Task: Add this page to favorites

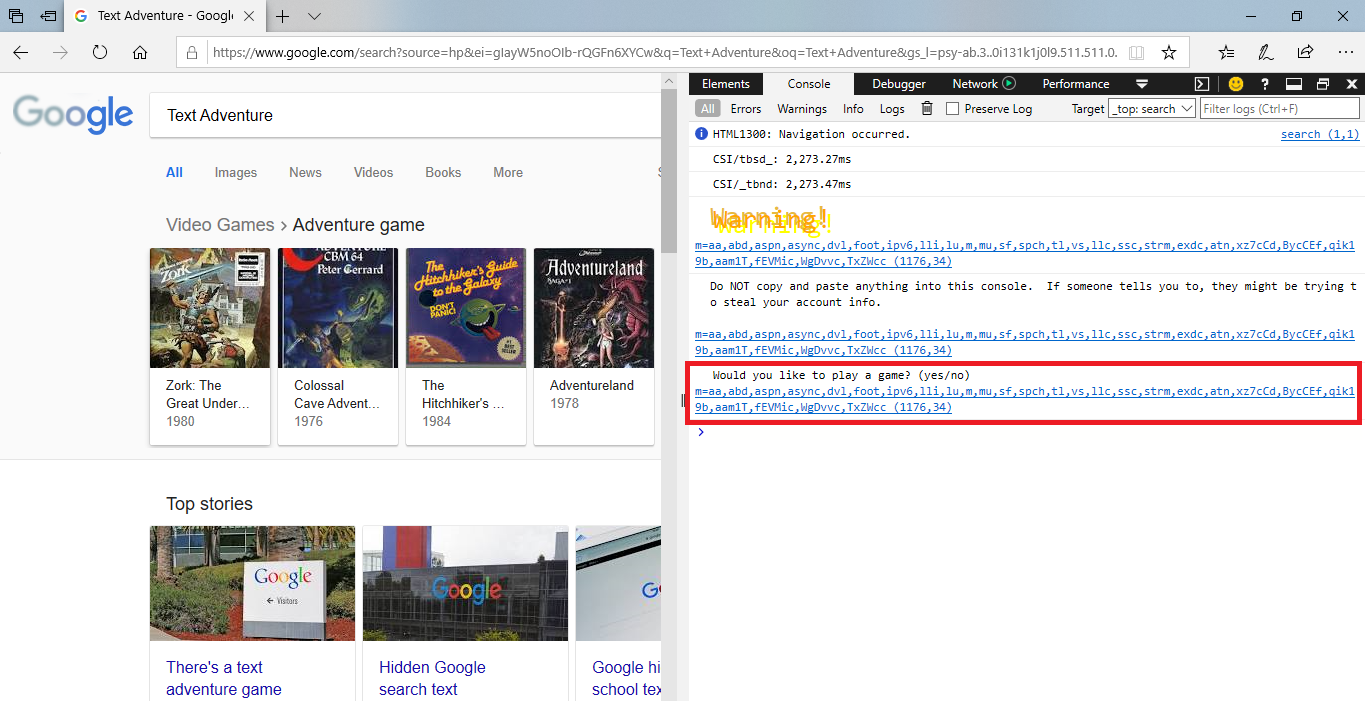Action: 1169,53
